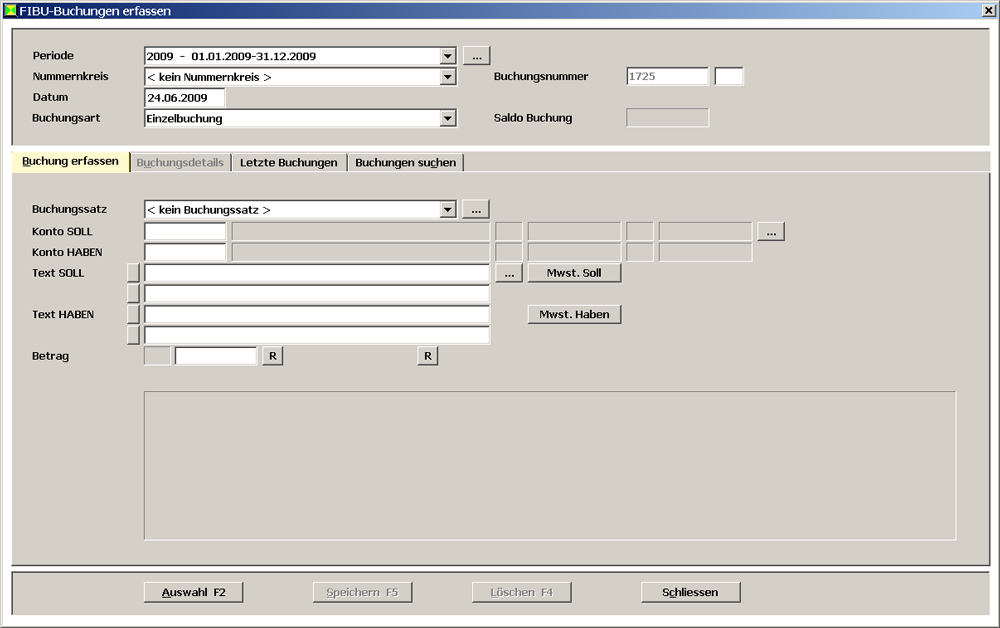Click the ellipsis button right of Konto SOLL row
Viewport: 1000px width, 628px height.
770,232
